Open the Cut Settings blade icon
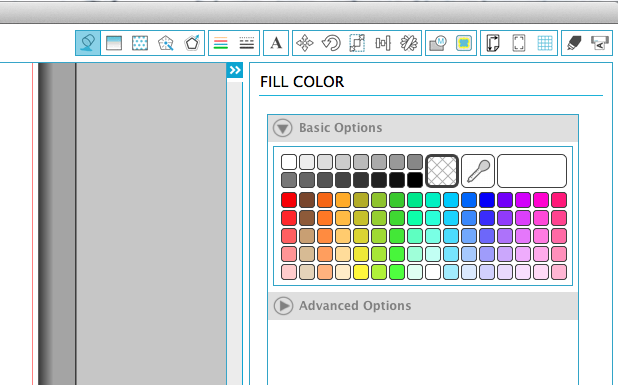The image size is (618, 385). coord(574,43)
